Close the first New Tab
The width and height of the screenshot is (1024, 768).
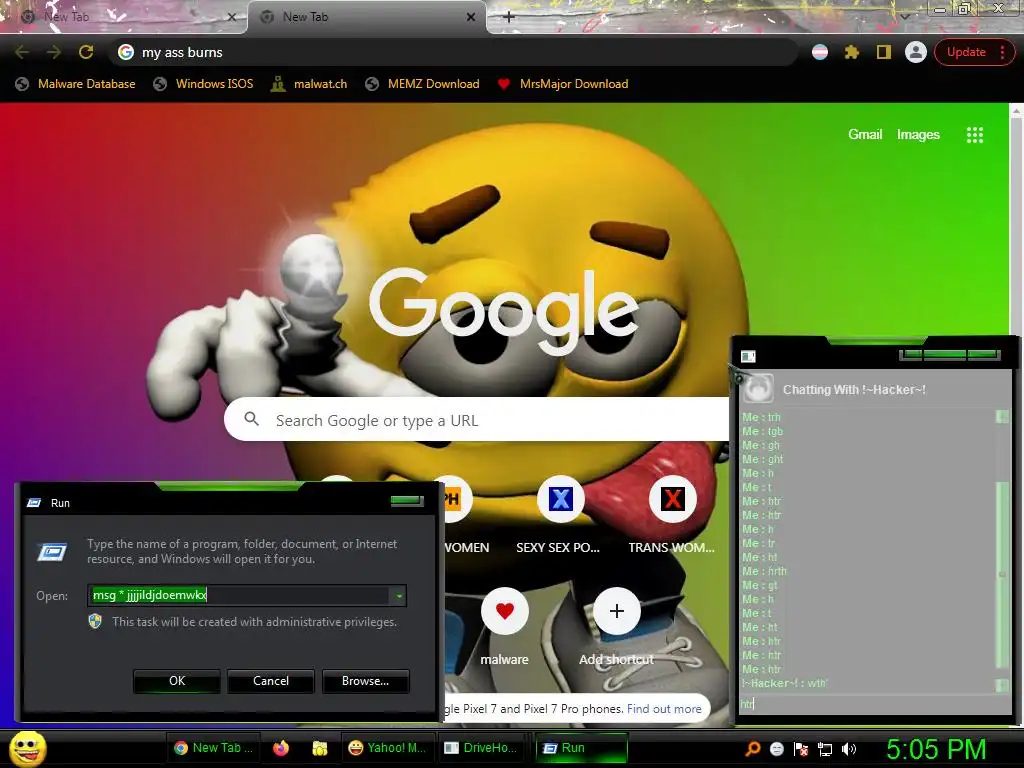point(231,17)
